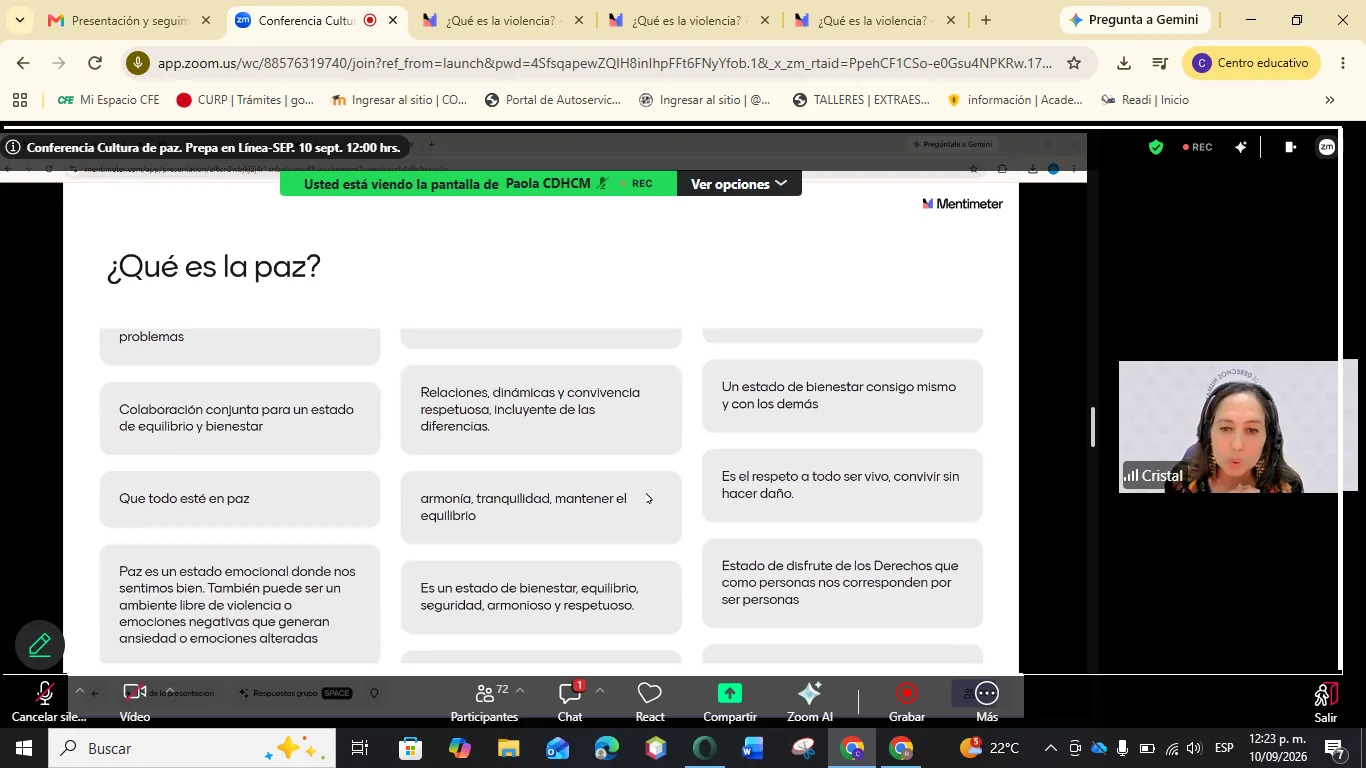Show more bookmarks with the double chevron
1366x768 pixels.
[x=1329, y=100]
